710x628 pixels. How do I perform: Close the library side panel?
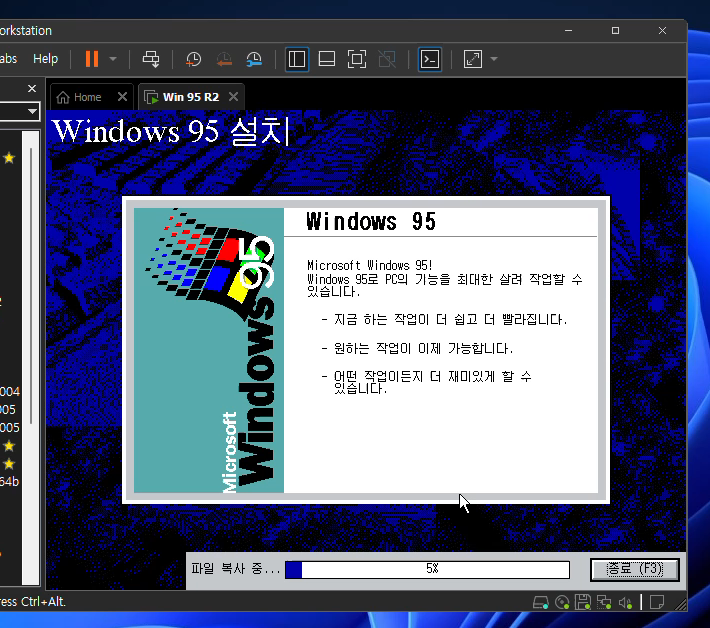(x=32, y=89)
